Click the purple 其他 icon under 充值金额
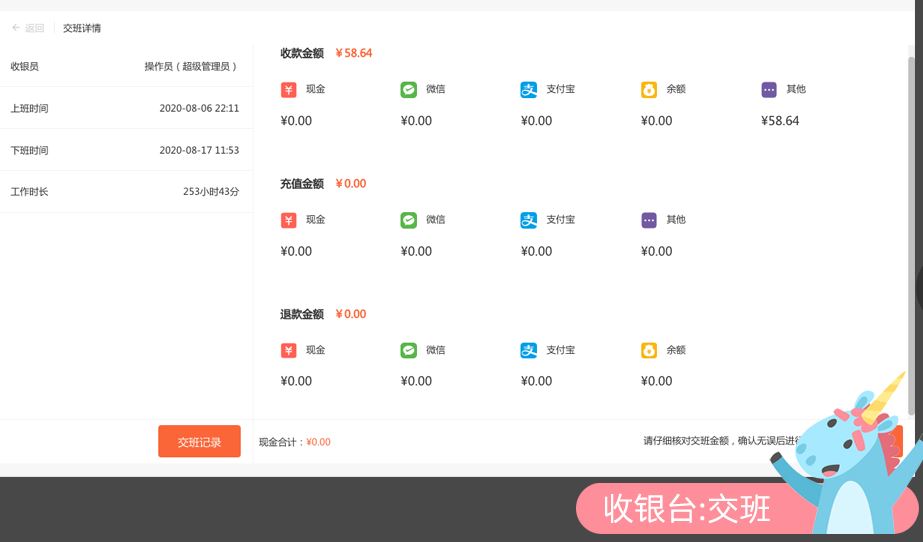This screenshot has height=542, width=923. (x=649, y=220)
